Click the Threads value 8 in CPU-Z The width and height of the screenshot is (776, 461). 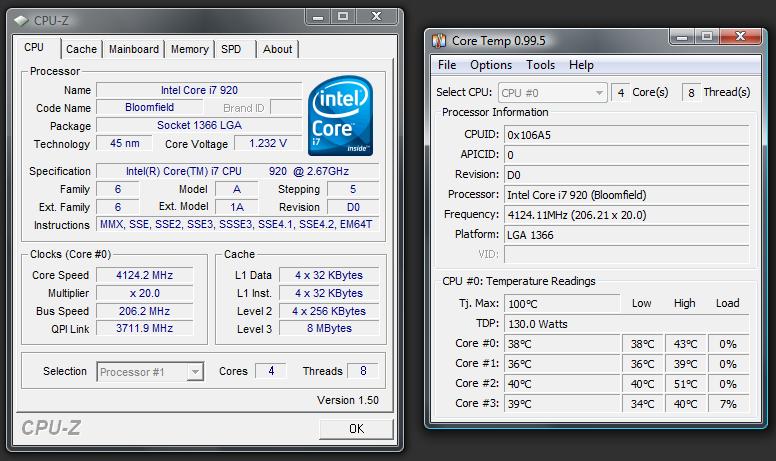[363, 371]
